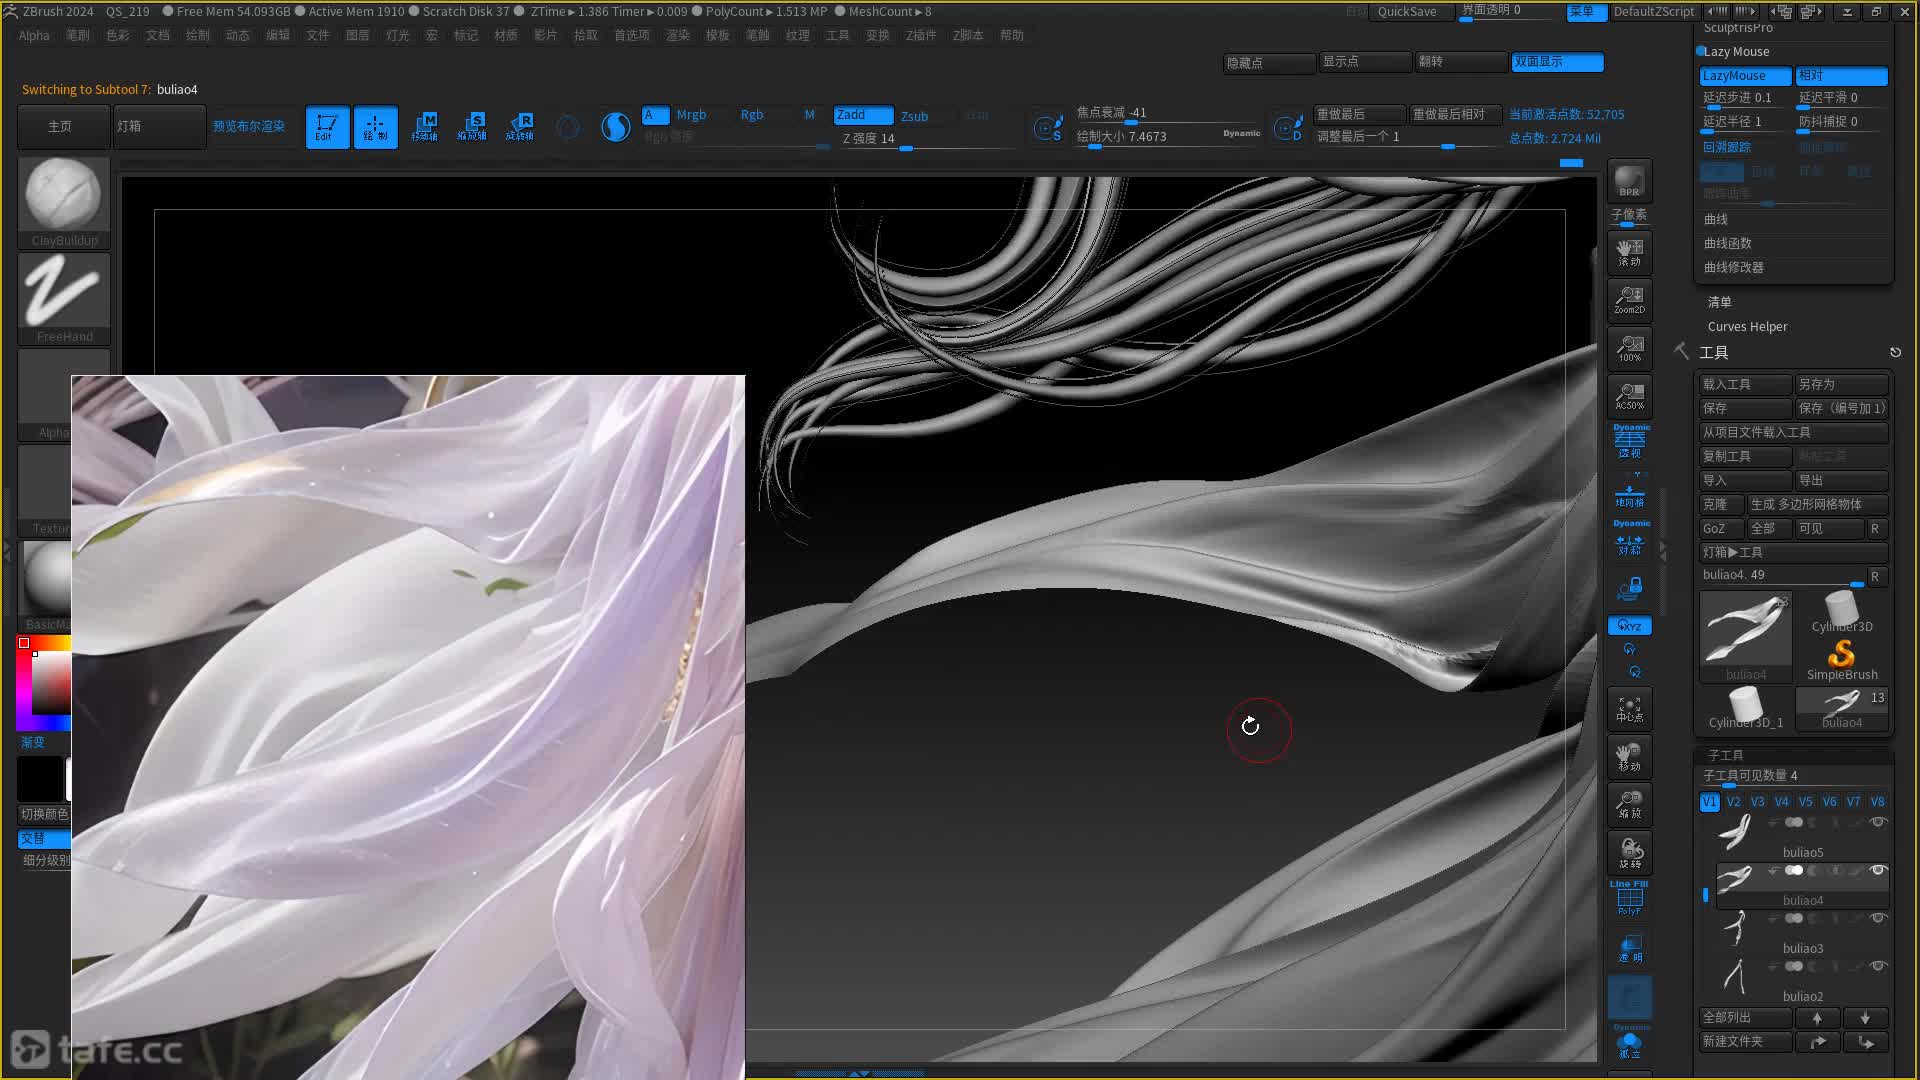Toggle the Zsub mode

pyautogui.click(x=914, y=116)
